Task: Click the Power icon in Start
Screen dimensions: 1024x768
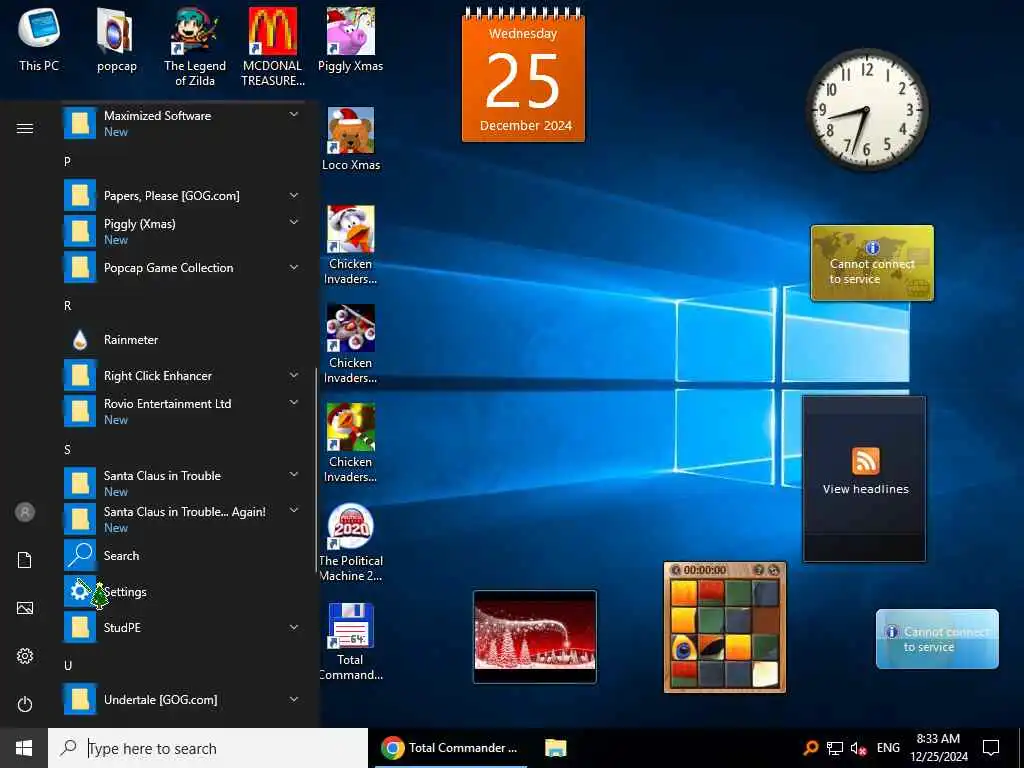Action: click(x=25, y=704)
